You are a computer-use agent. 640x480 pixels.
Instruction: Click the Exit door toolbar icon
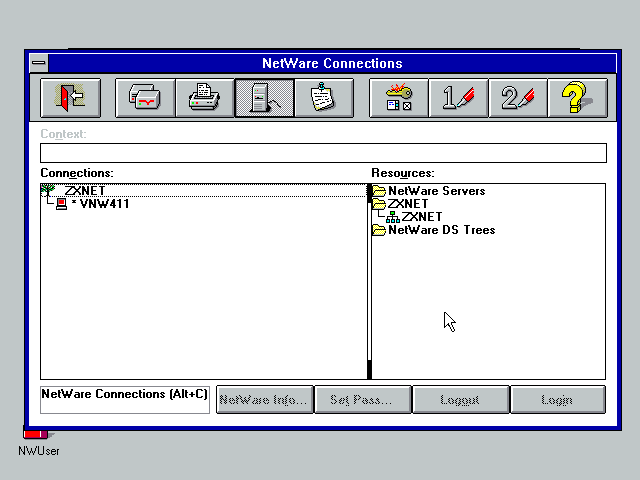(71, 98)
